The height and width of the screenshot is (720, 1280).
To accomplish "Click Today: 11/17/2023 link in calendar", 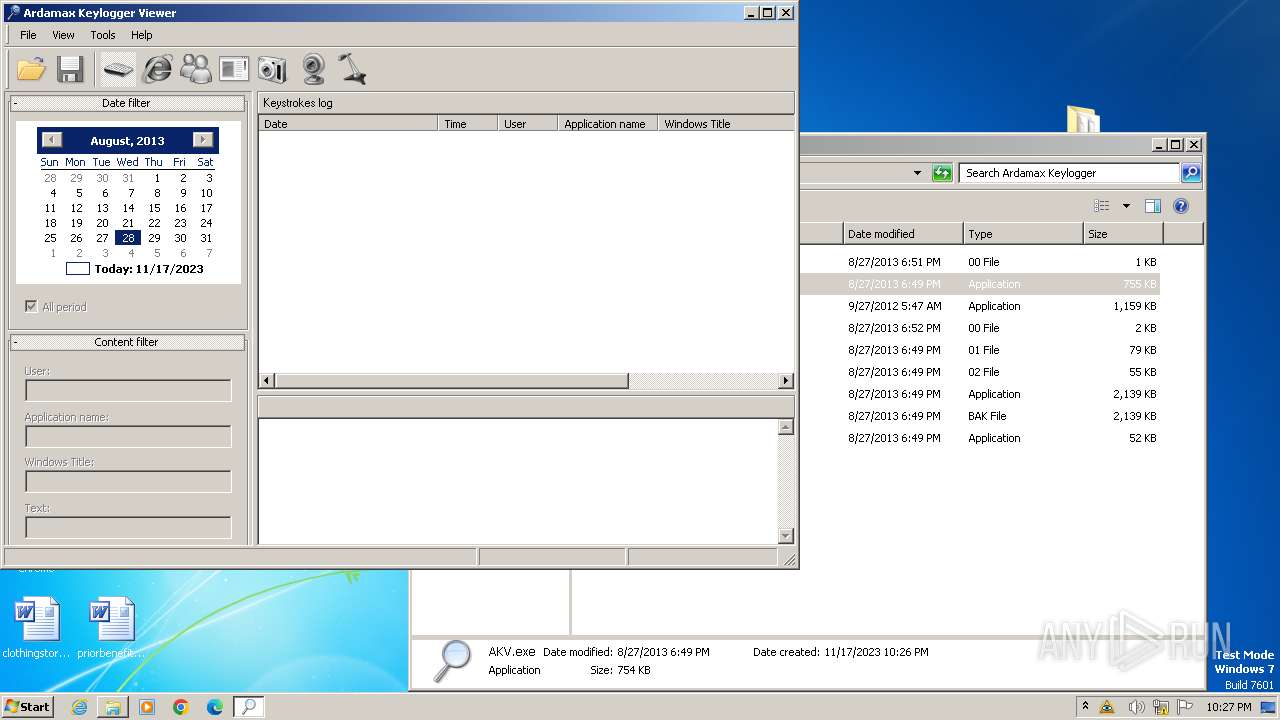I will pyautogui.click(x=135, y=269).
